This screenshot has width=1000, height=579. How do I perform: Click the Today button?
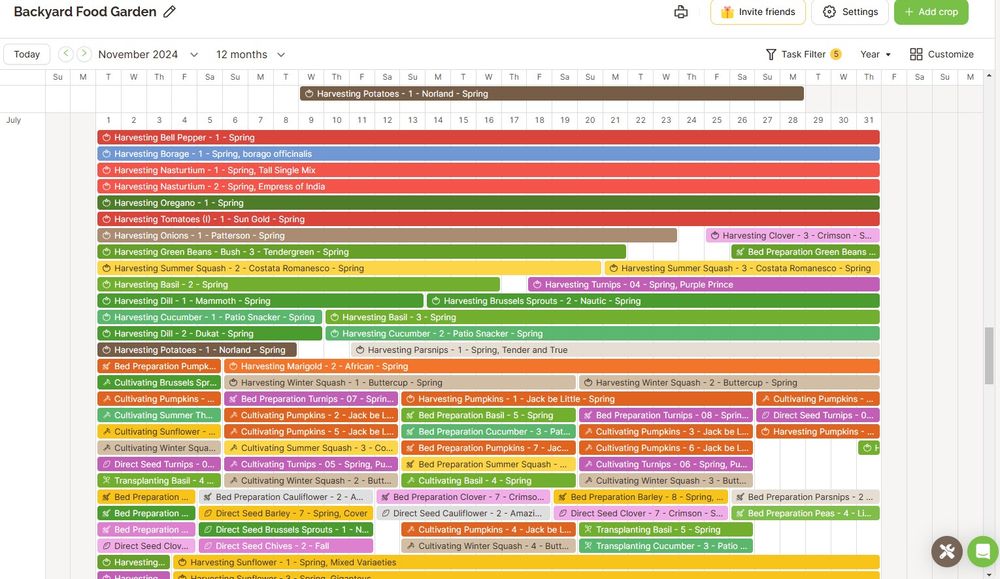(26, 54)
